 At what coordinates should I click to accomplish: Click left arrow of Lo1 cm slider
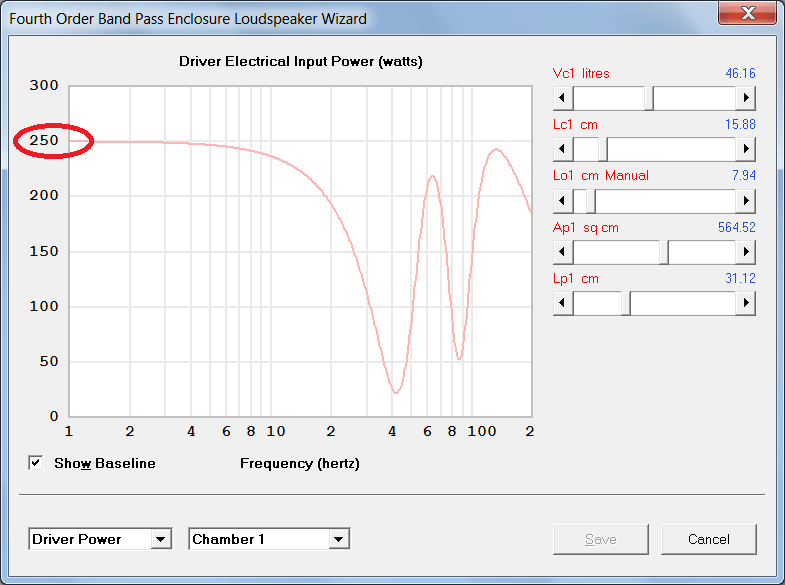pos(563,201)
